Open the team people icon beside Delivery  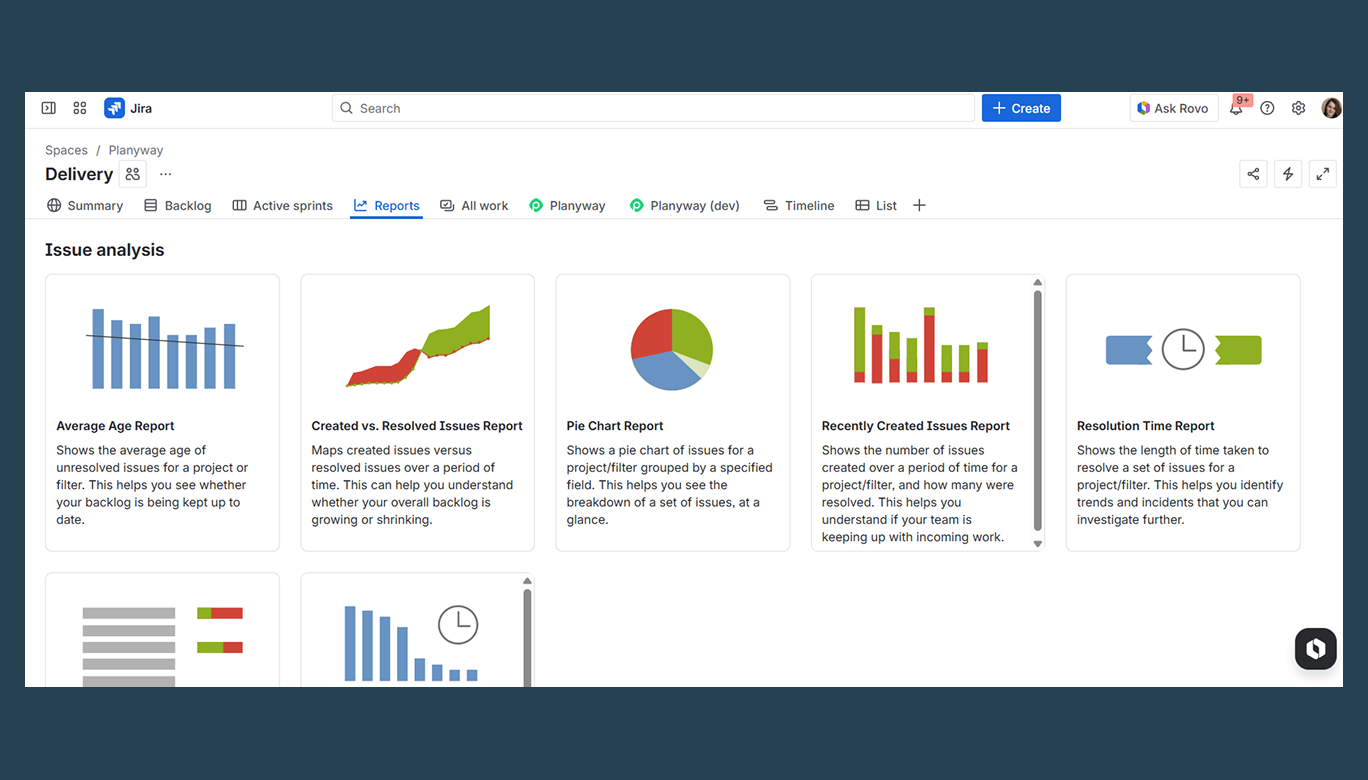click(x=133, y=174)
